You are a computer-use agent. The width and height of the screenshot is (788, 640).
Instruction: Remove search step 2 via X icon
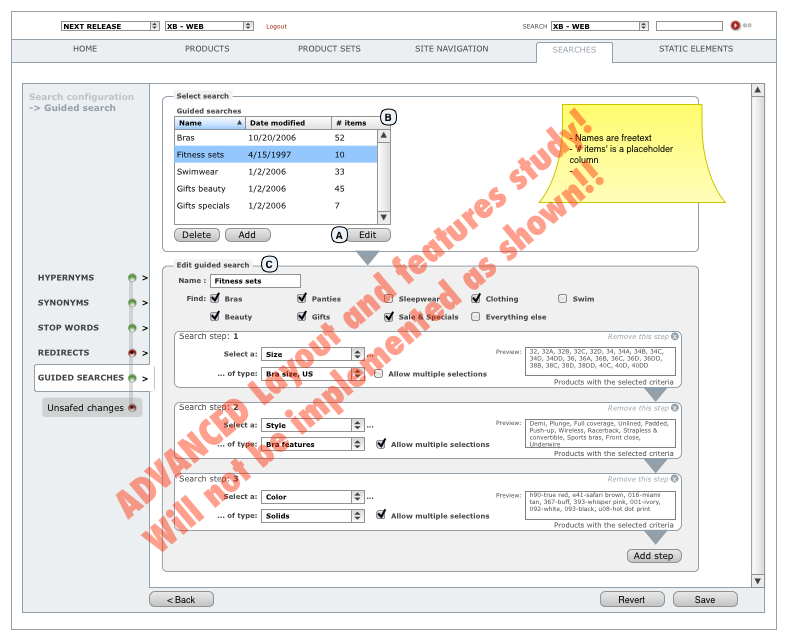[675, 408]
